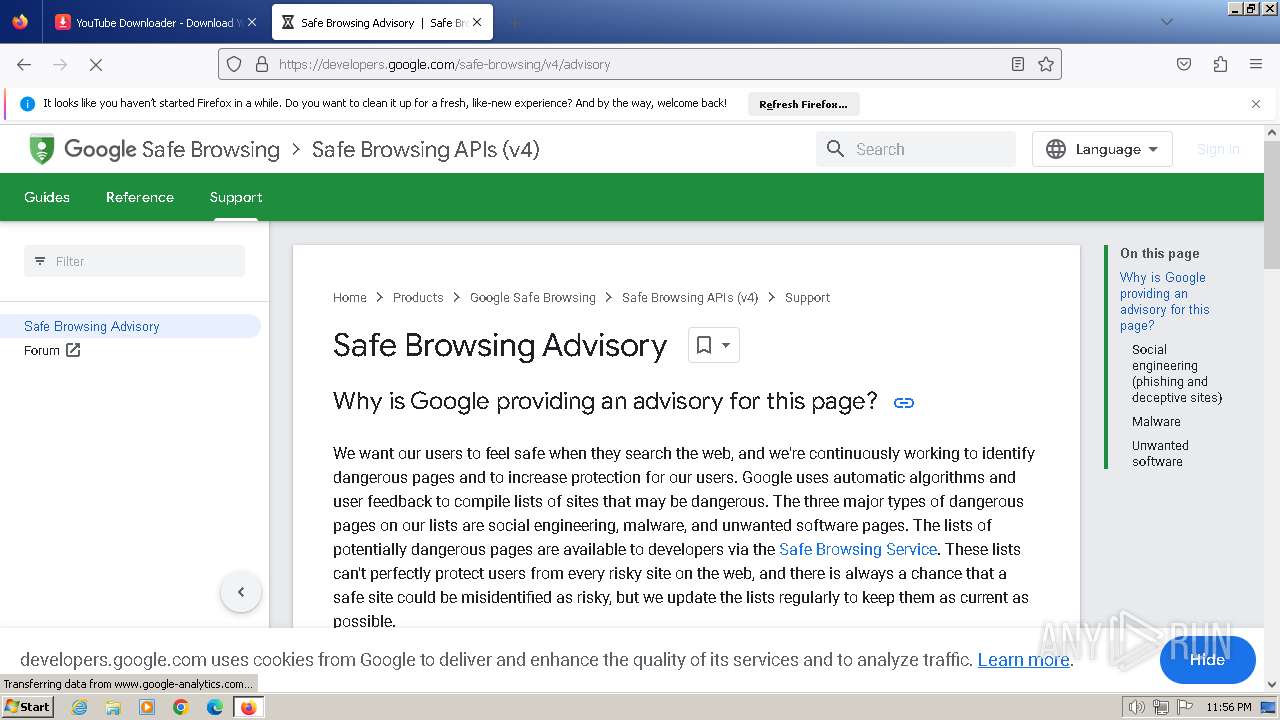Open tracking protection shield icon
This screenshot has width=1280, height=720.
click(x=234, y=64)
